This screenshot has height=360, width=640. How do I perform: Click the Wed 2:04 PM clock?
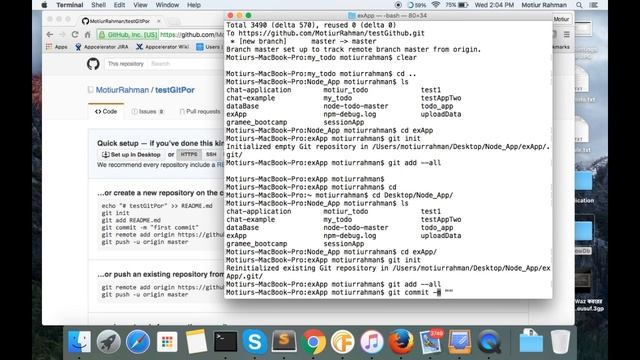494,5
